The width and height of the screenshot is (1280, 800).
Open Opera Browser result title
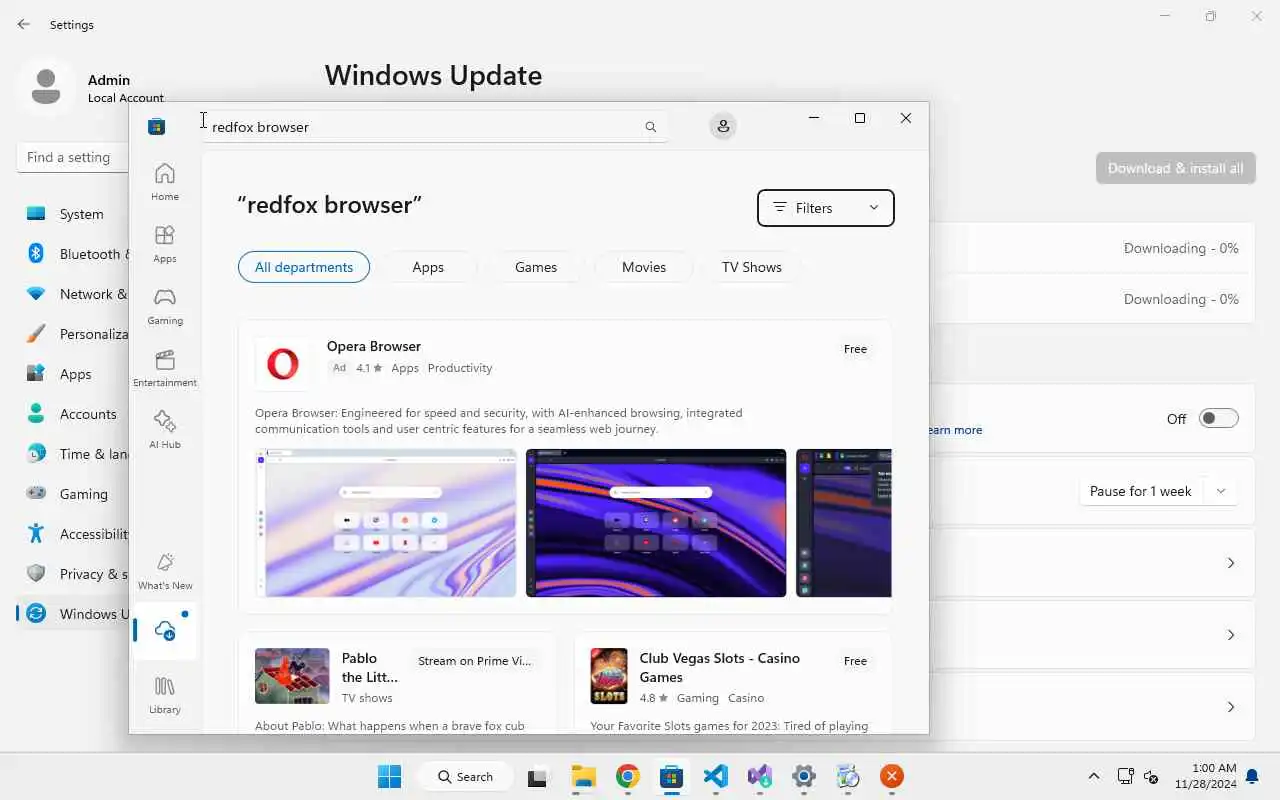click(374, 346)
